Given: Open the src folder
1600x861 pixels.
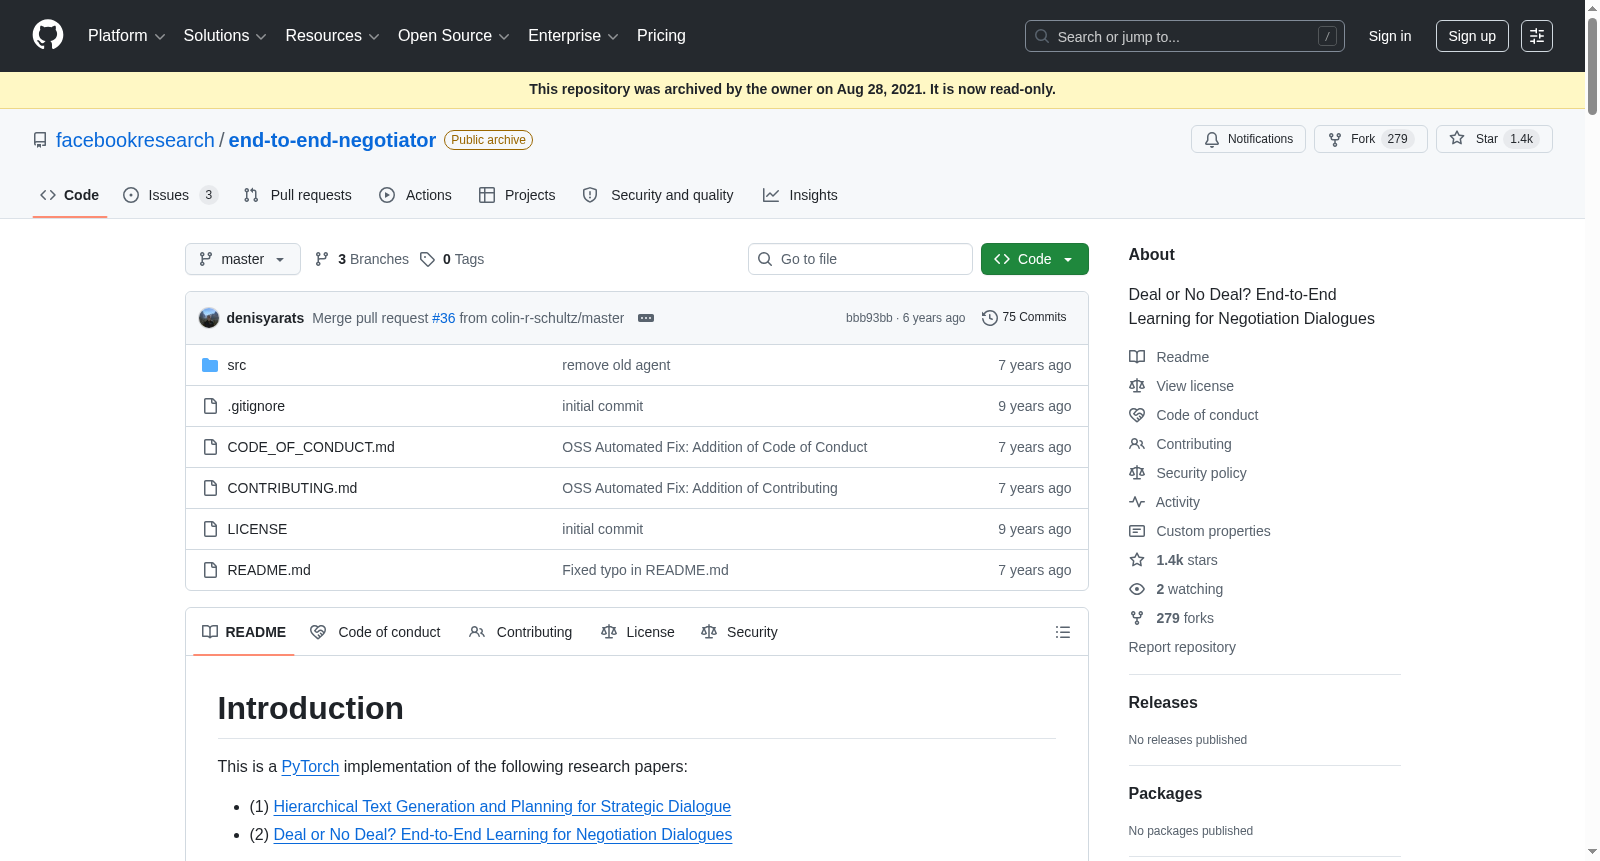Looking at the screenshot, I should click(x=236, y=365).
